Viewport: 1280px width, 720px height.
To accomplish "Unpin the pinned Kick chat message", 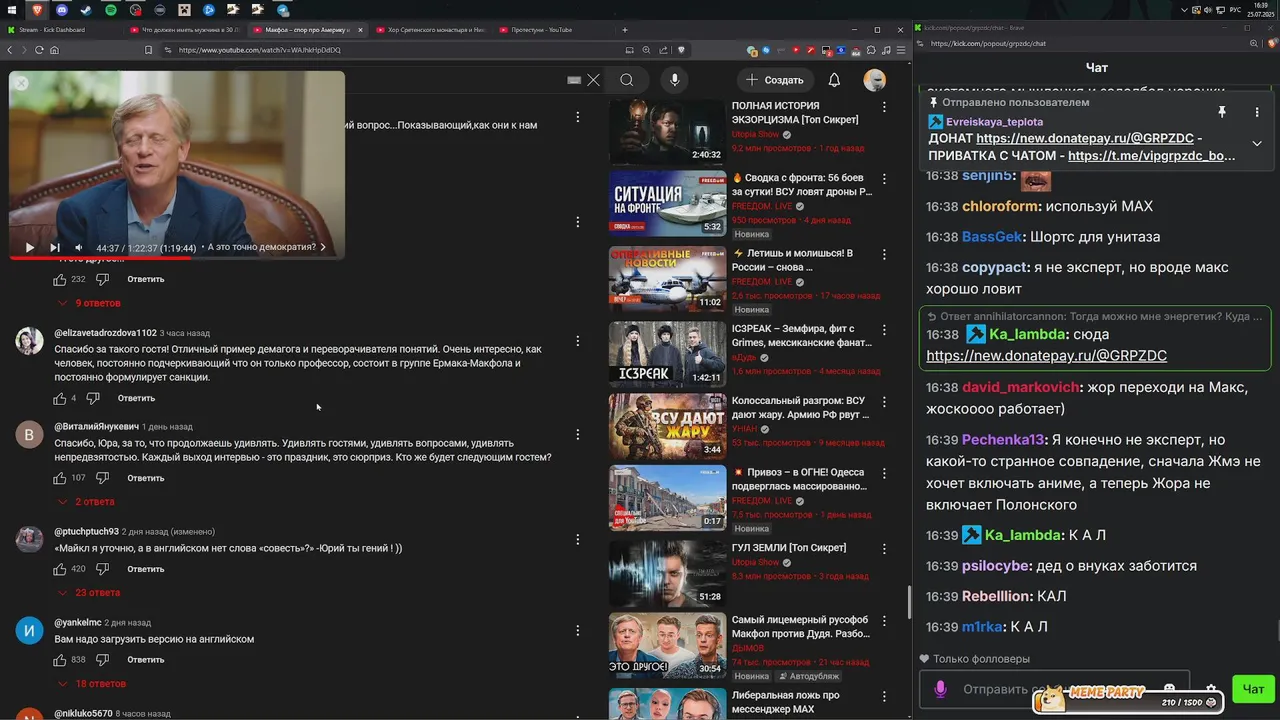I will (1221, 112).
